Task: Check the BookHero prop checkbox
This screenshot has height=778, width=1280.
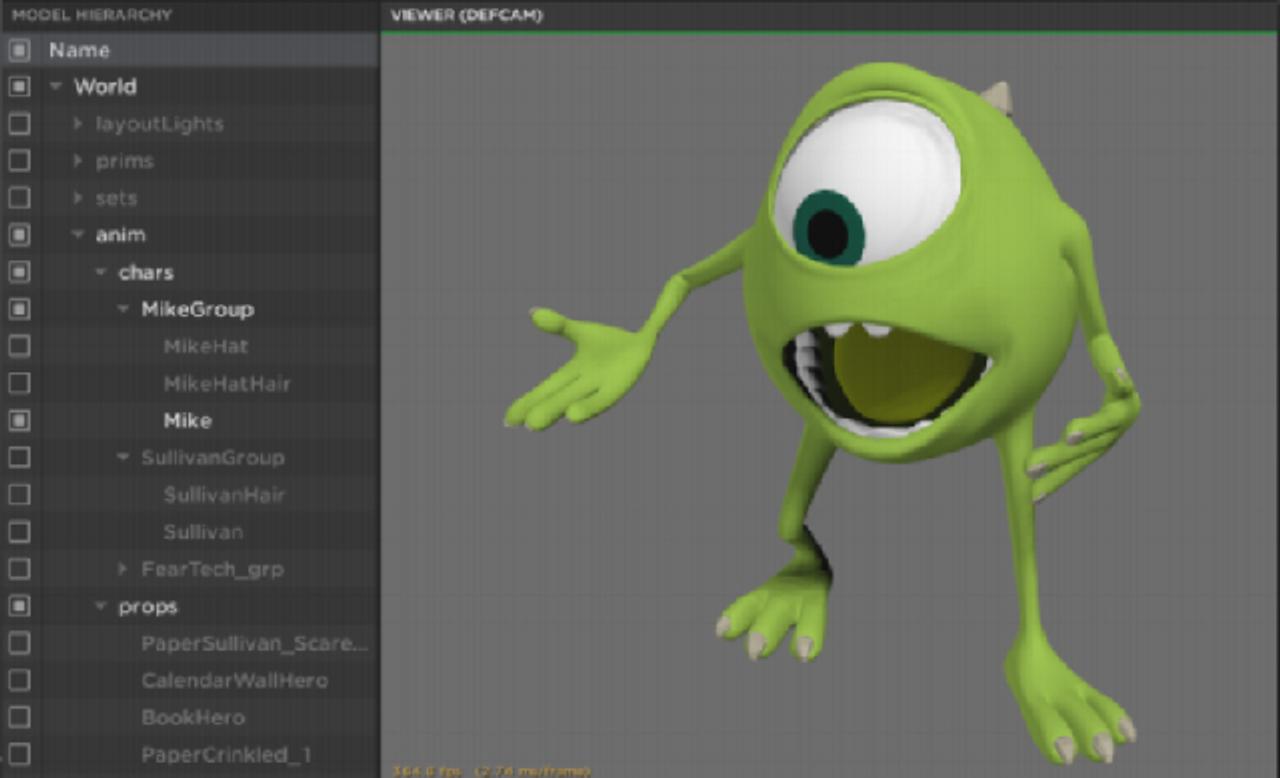Action: coord(19,717)
